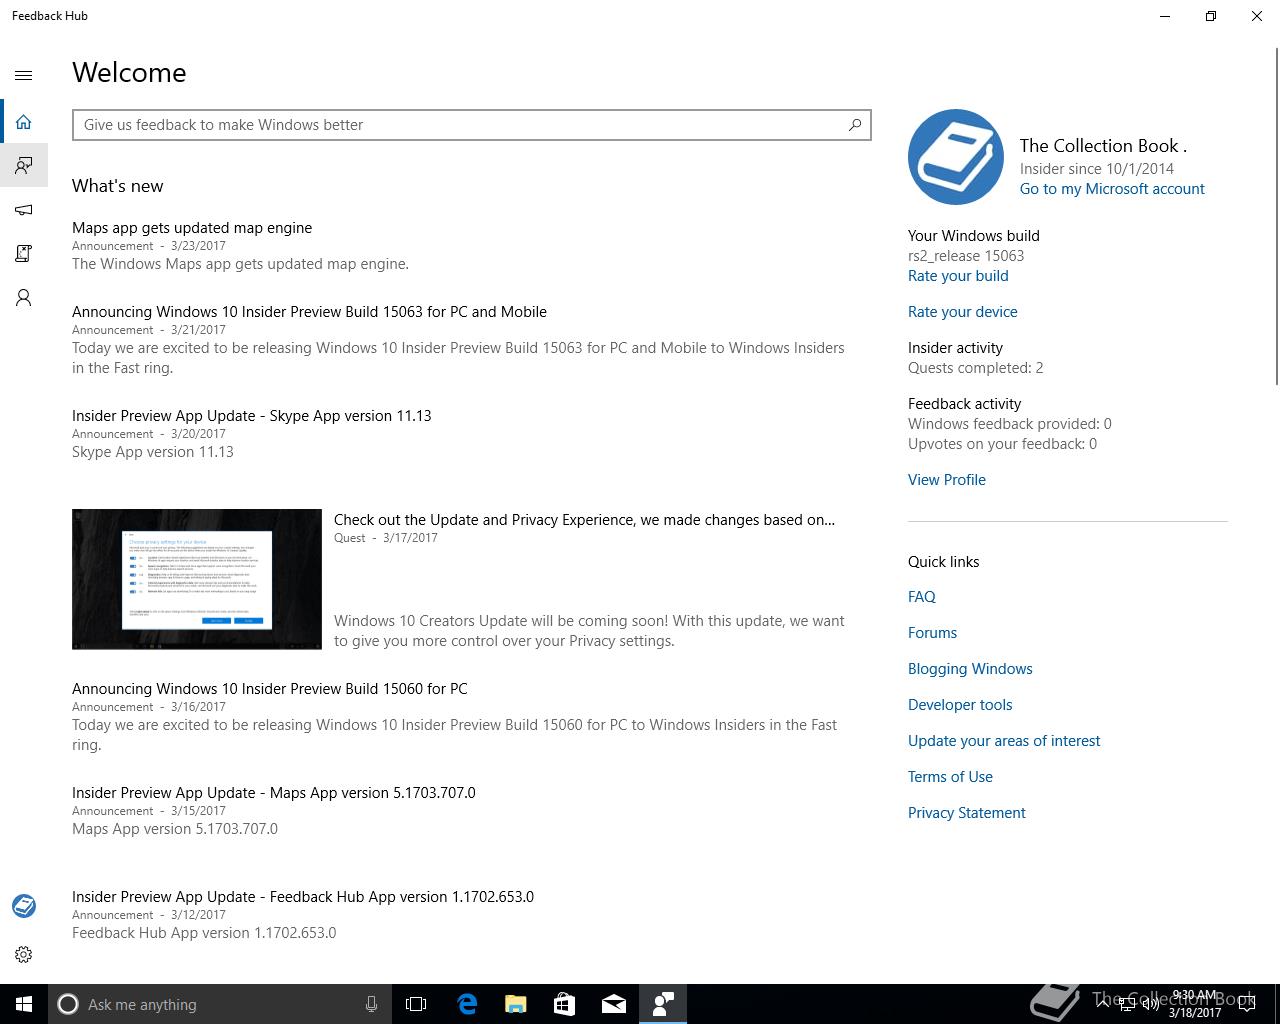The image size is (1280, 1024).
Task: Click Rate your build link
Action: pos(958,276)
